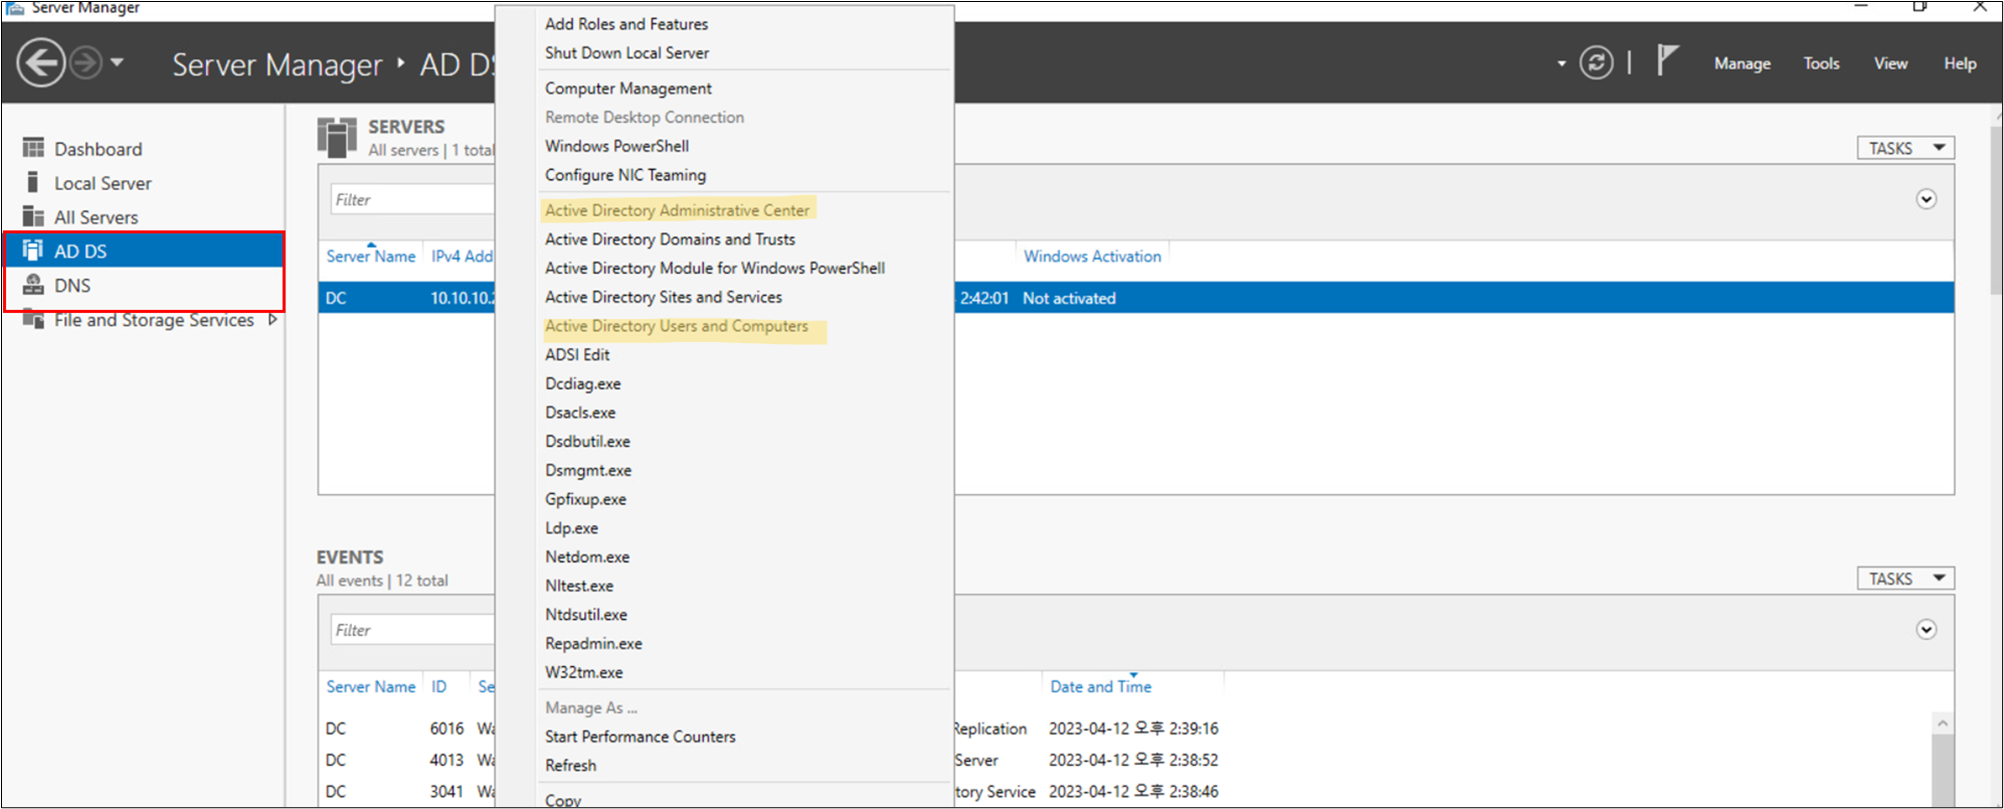Open Active Directory Module for Windows PowerShell
2004x809 pixels.
715,268
